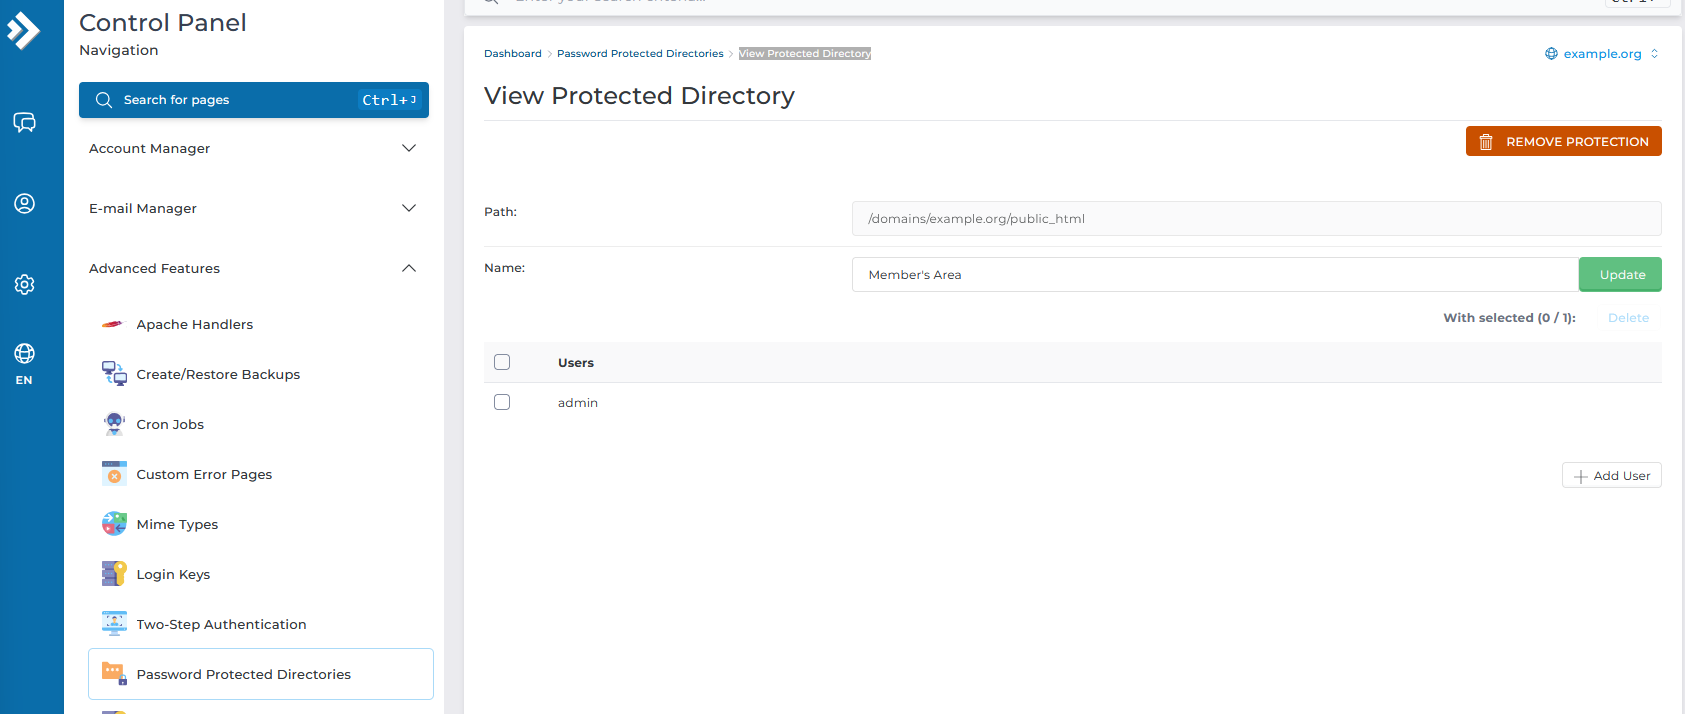This screenshot has height=714, width=1685.
Task: Tick the select-all Users checkbox
Action: click(x=502, y=362)
